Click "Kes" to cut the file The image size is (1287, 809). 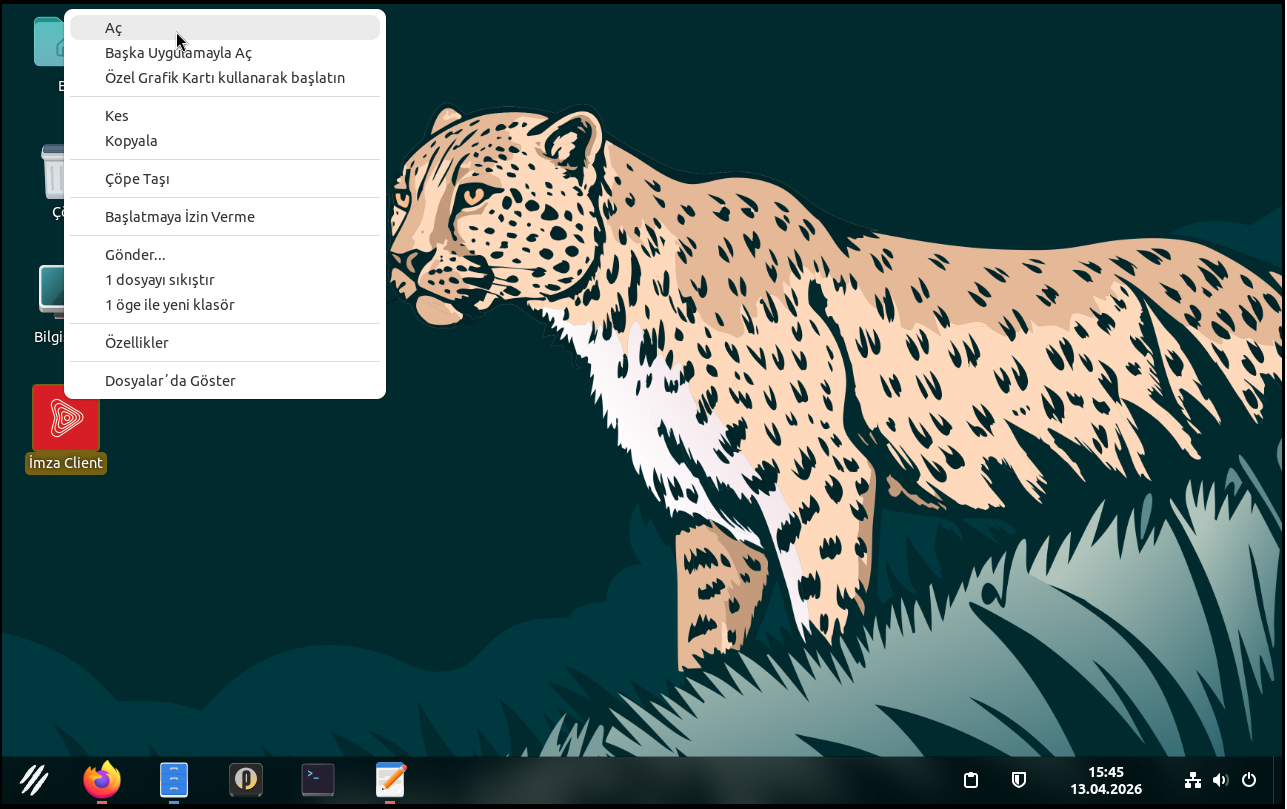pos(225,116)
